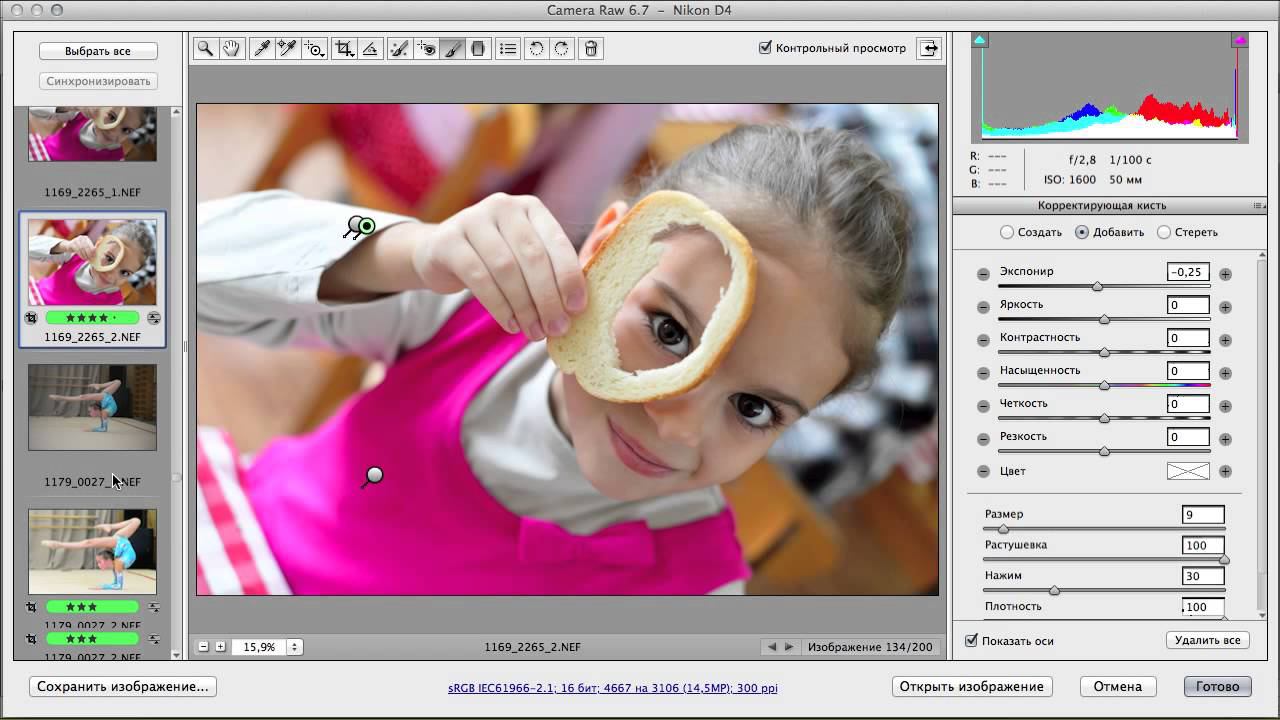Zoom out with the minus button
The image size is (1280, 720).
tap(204, 647)
